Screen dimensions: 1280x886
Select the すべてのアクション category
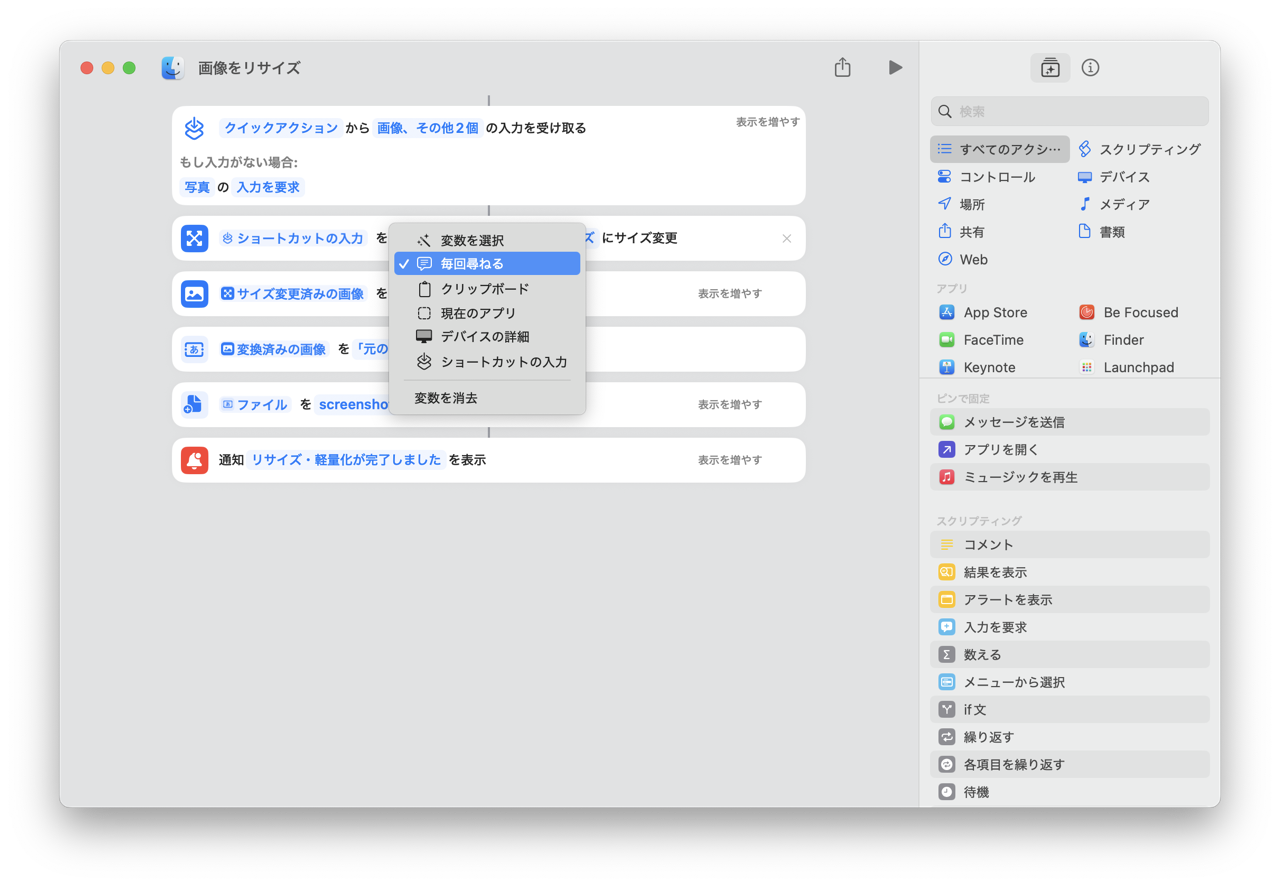click(1000, 149)
